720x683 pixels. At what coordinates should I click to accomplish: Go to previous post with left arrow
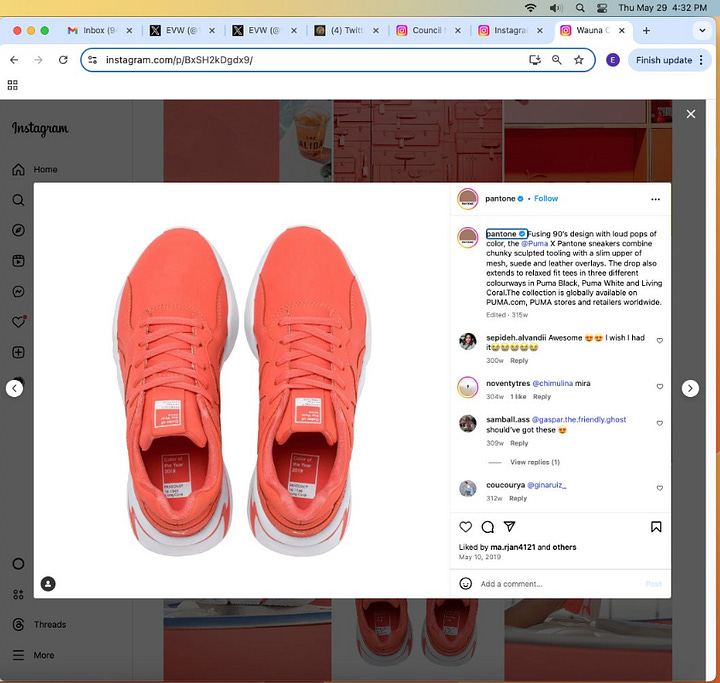click(x=14, y=389)
